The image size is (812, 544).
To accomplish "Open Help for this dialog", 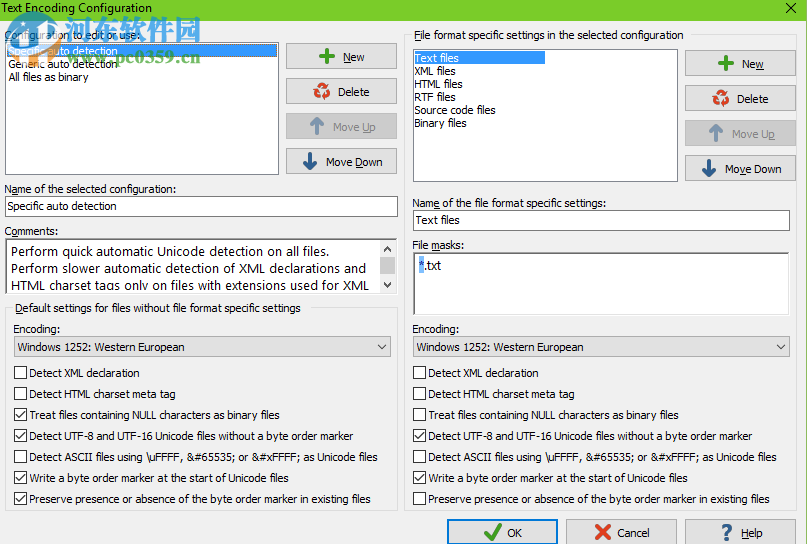I will [x=740, y=532].
